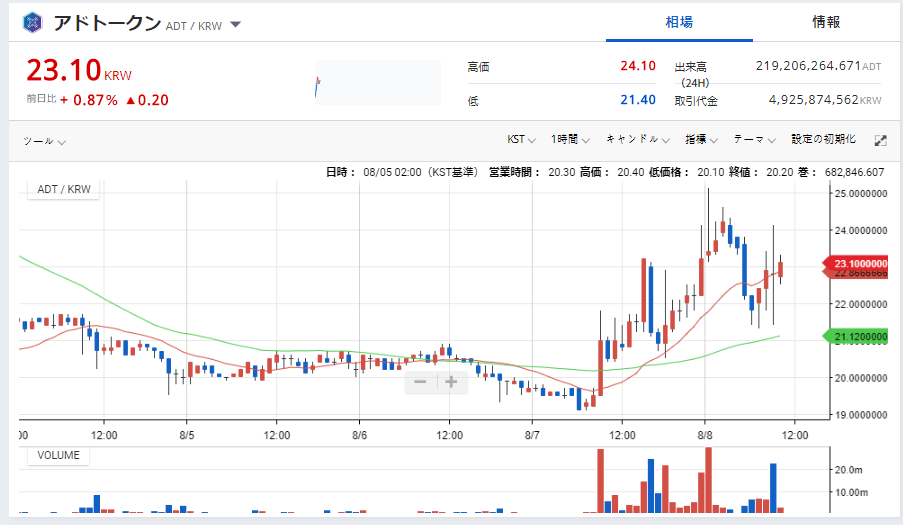Click the mini price sparkline thumbnail
Screen dimensions: 903x525
click(377, 83)
